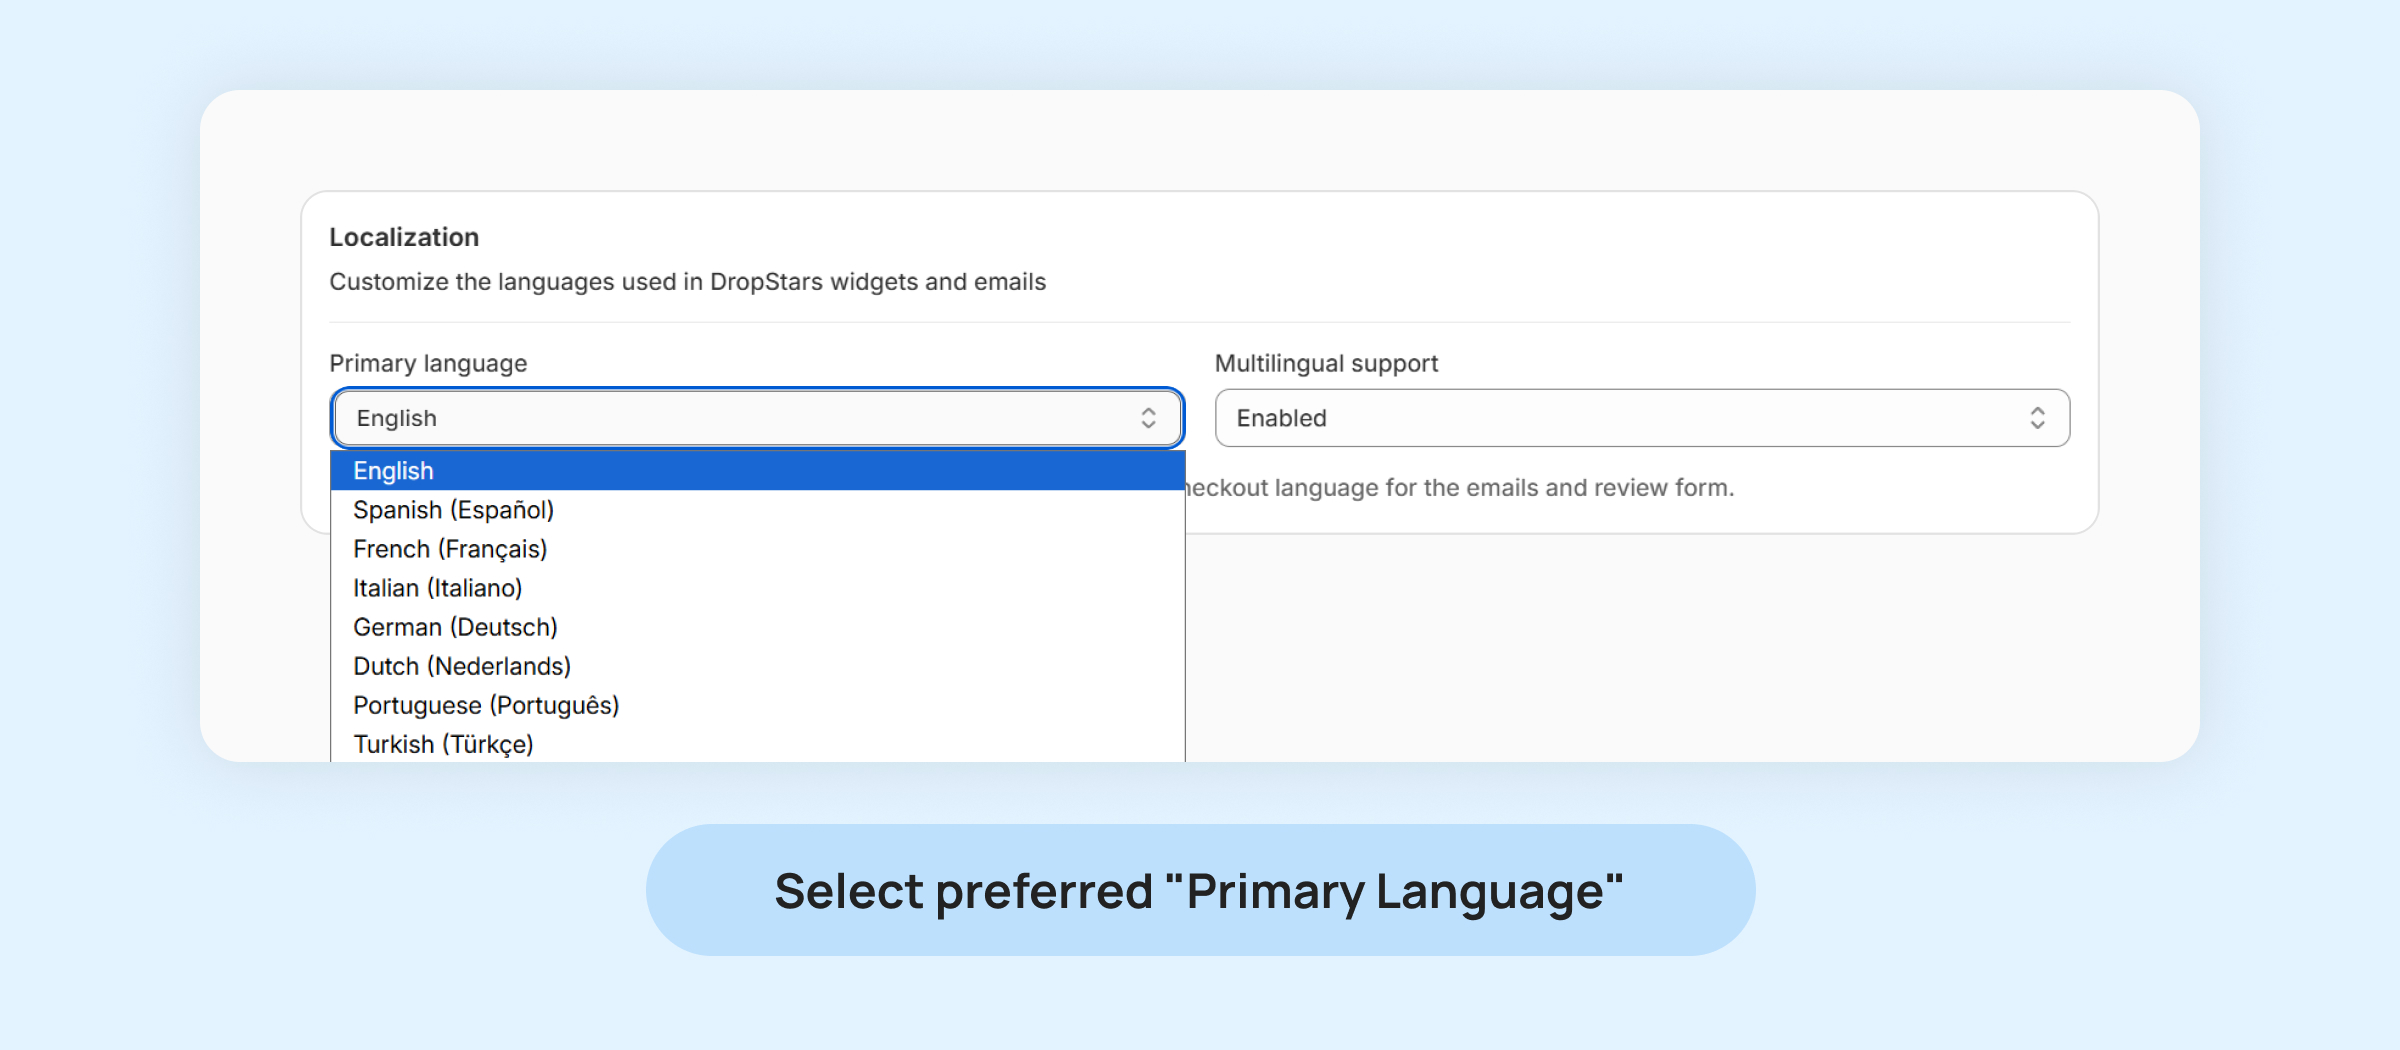Choose German (Deutsch) language option
This screenshot has width=2400, height=1050.
pyautogui.click(x=455, y=627)
